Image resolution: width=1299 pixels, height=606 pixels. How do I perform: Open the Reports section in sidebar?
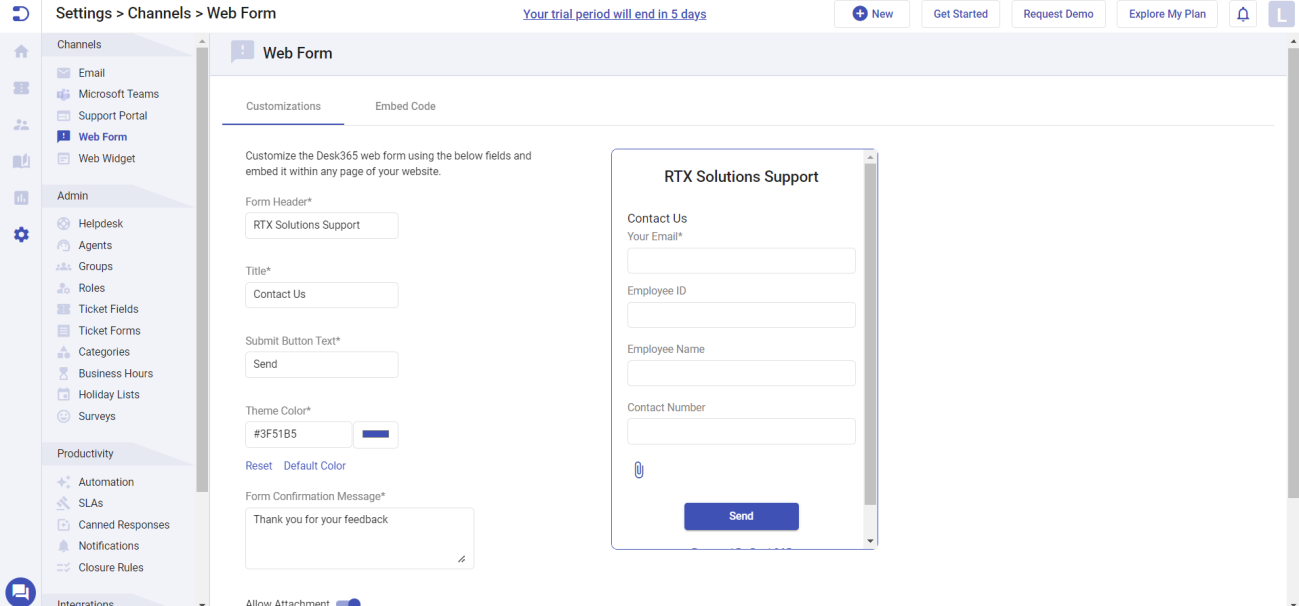tap(20, 198)
